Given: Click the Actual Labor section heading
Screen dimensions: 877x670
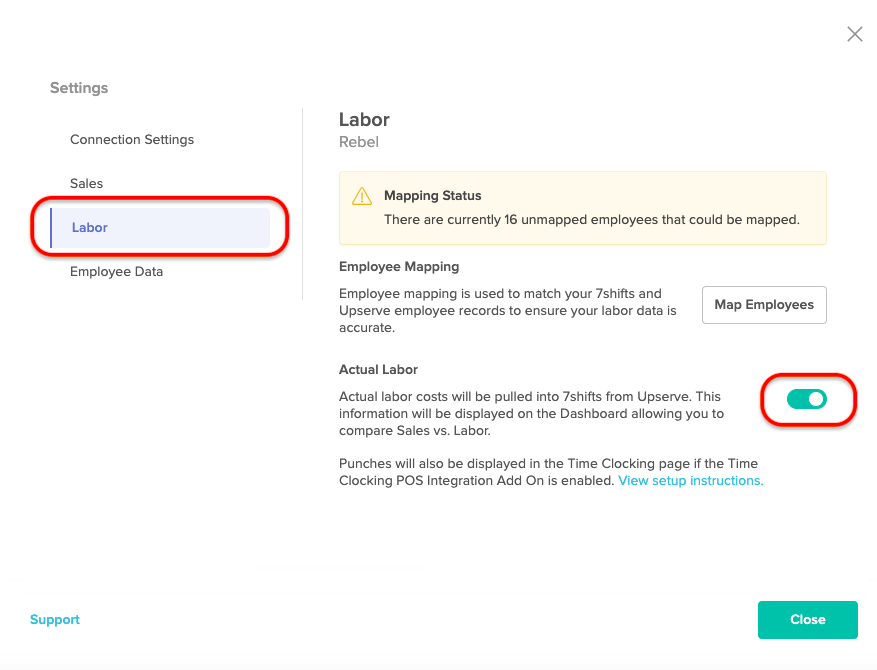Looking at the screenshot, I should click(378, 370).
